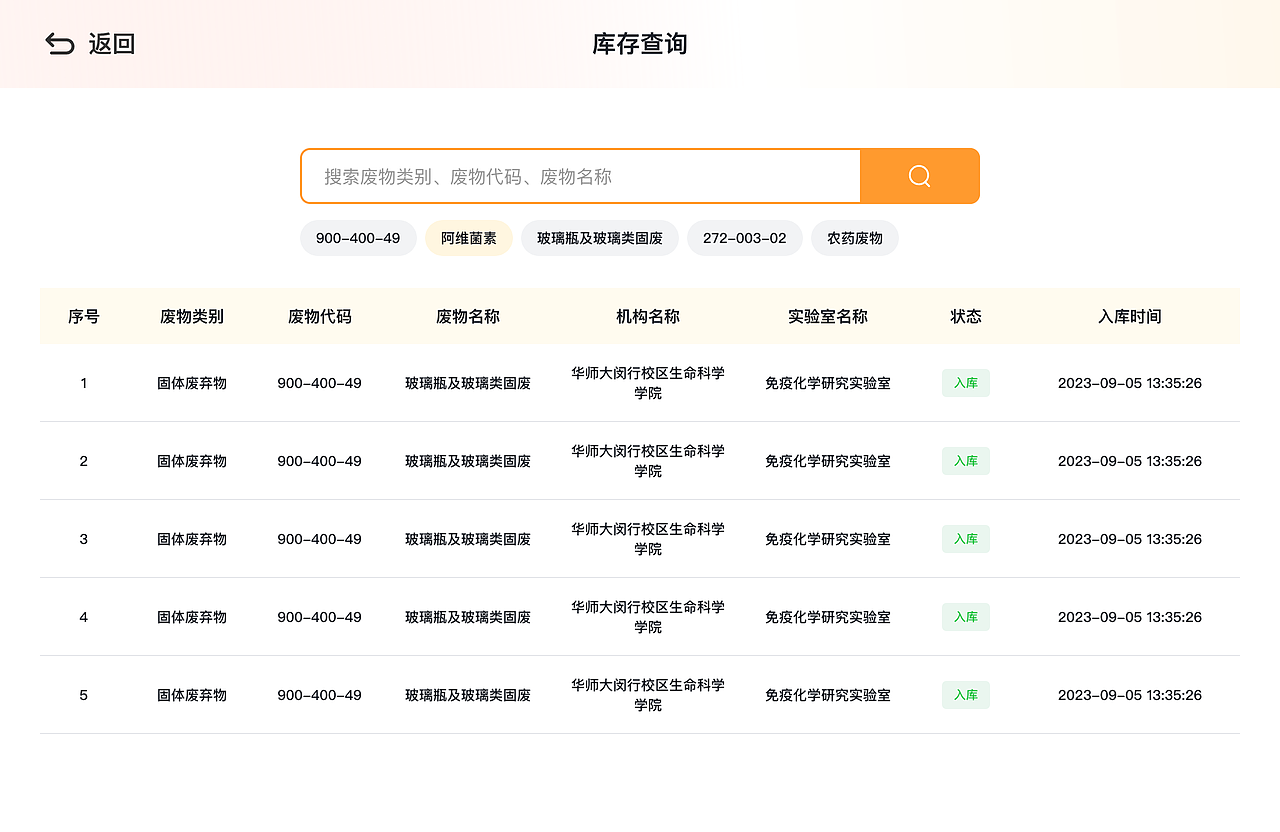Image resolution: width=1280 pixels, height=832 pixels.
Task: Click the magnifier search icon
Action: point(918,176)
